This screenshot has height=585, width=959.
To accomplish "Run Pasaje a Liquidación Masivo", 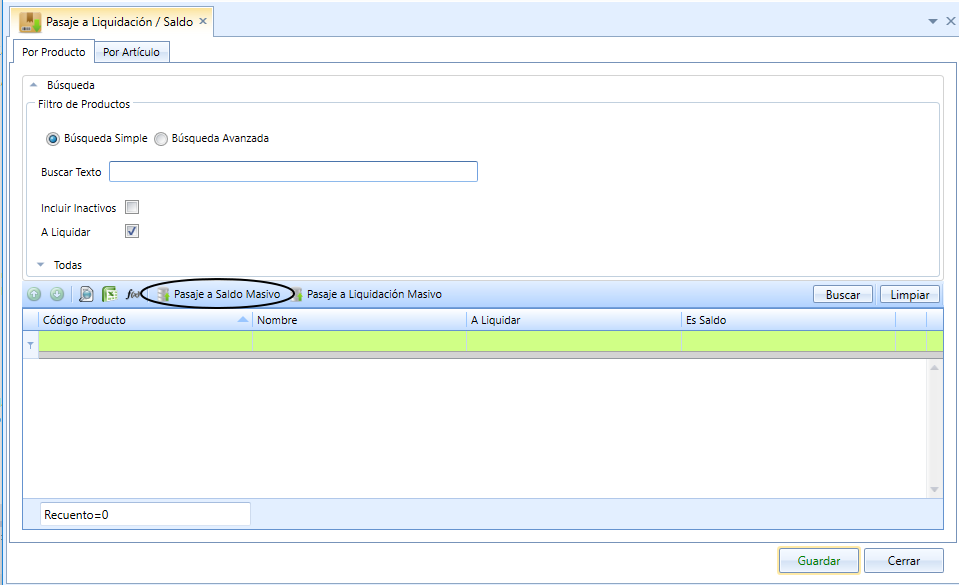I will coord(366,294).
